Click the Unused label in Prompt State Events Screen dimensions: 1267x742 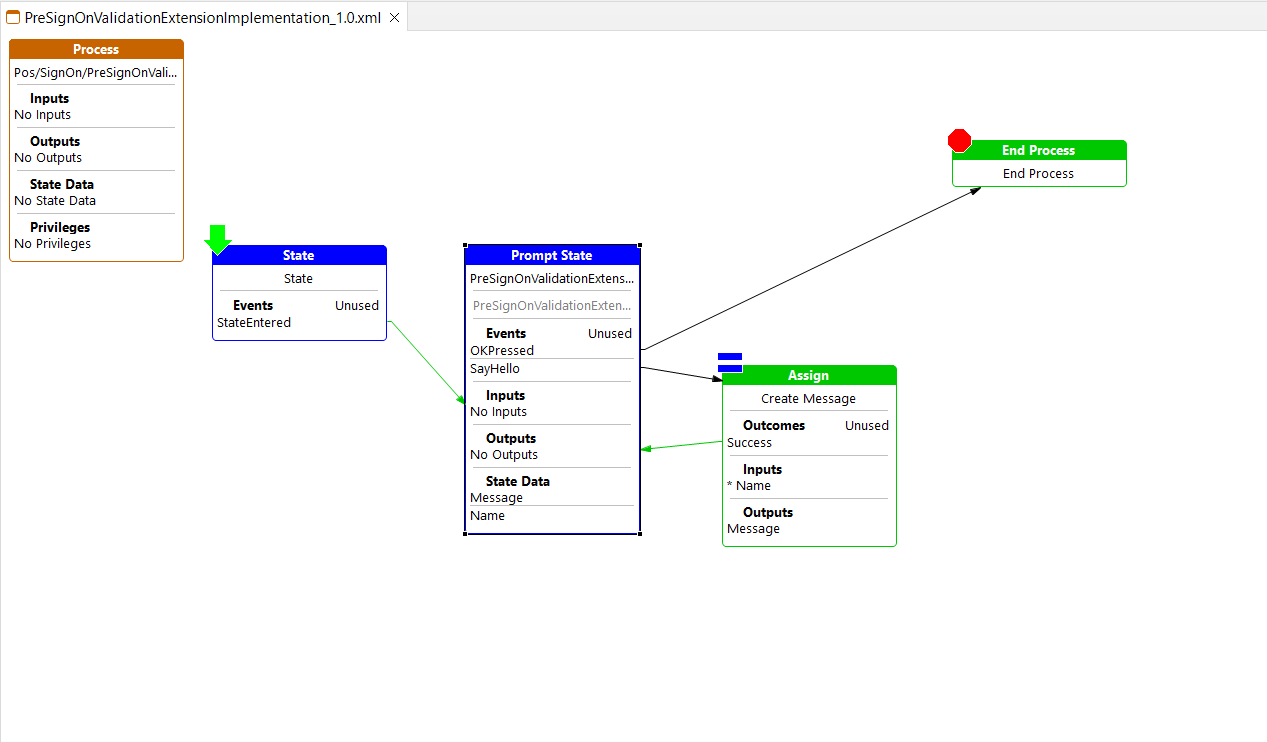click(610, 334)
